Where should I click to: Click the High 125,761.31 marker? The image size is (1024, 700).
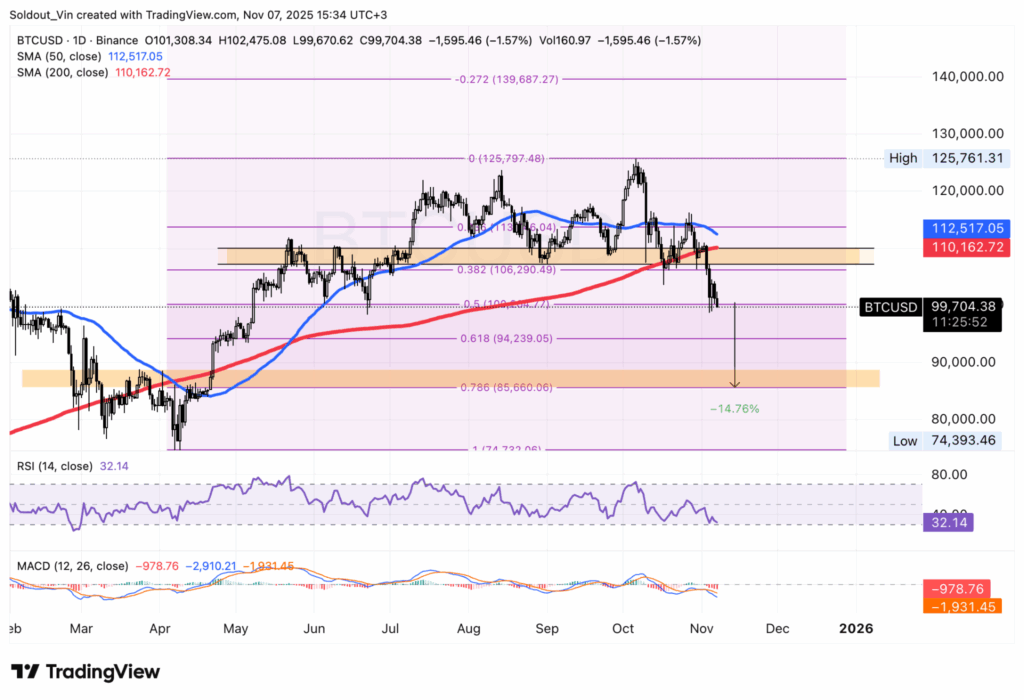pyautogui.click(x=947, y=158)
